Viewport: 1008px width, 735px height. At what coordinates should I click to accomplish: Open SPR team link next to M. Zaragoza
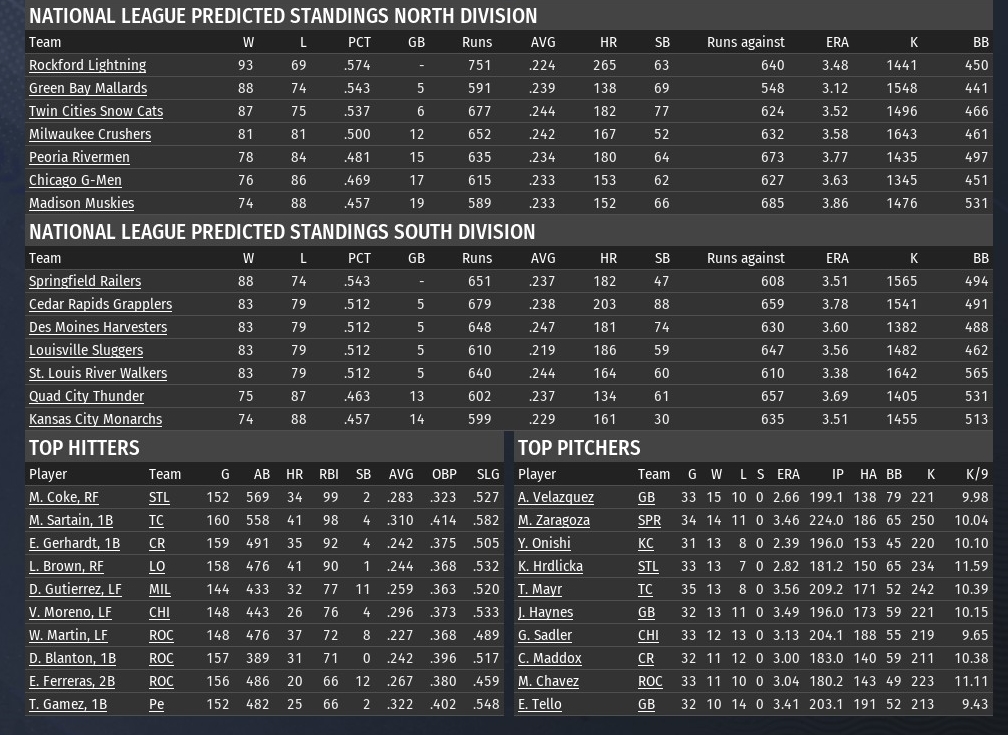pos(649,520)
